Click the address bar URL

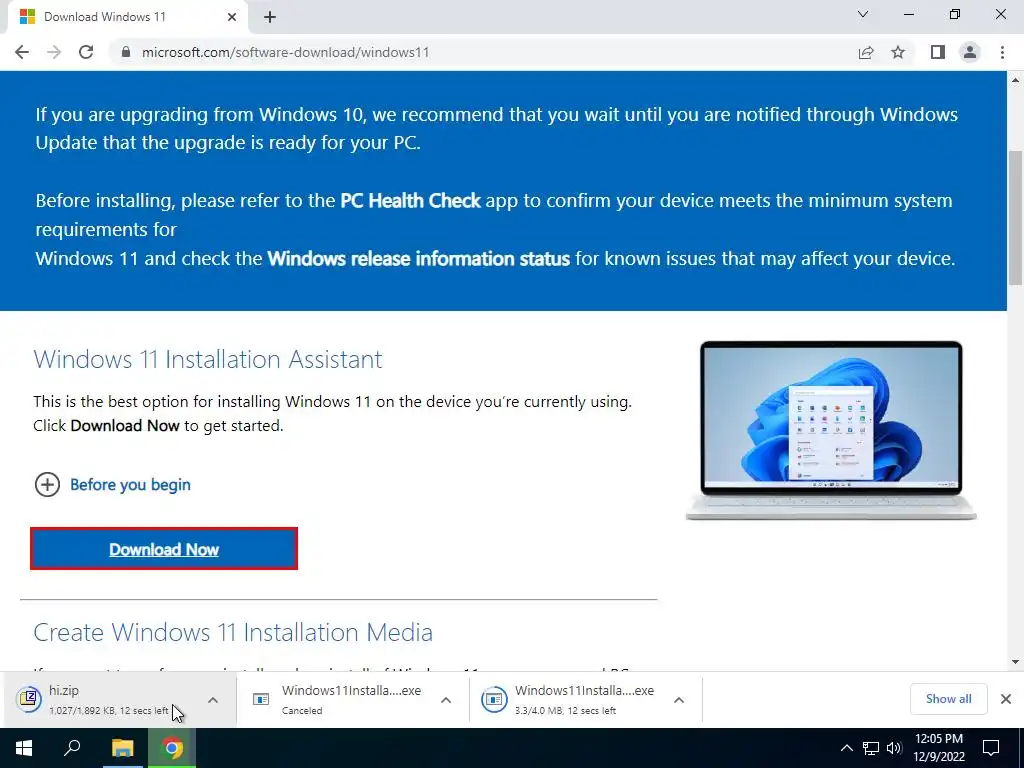(285, 52)
